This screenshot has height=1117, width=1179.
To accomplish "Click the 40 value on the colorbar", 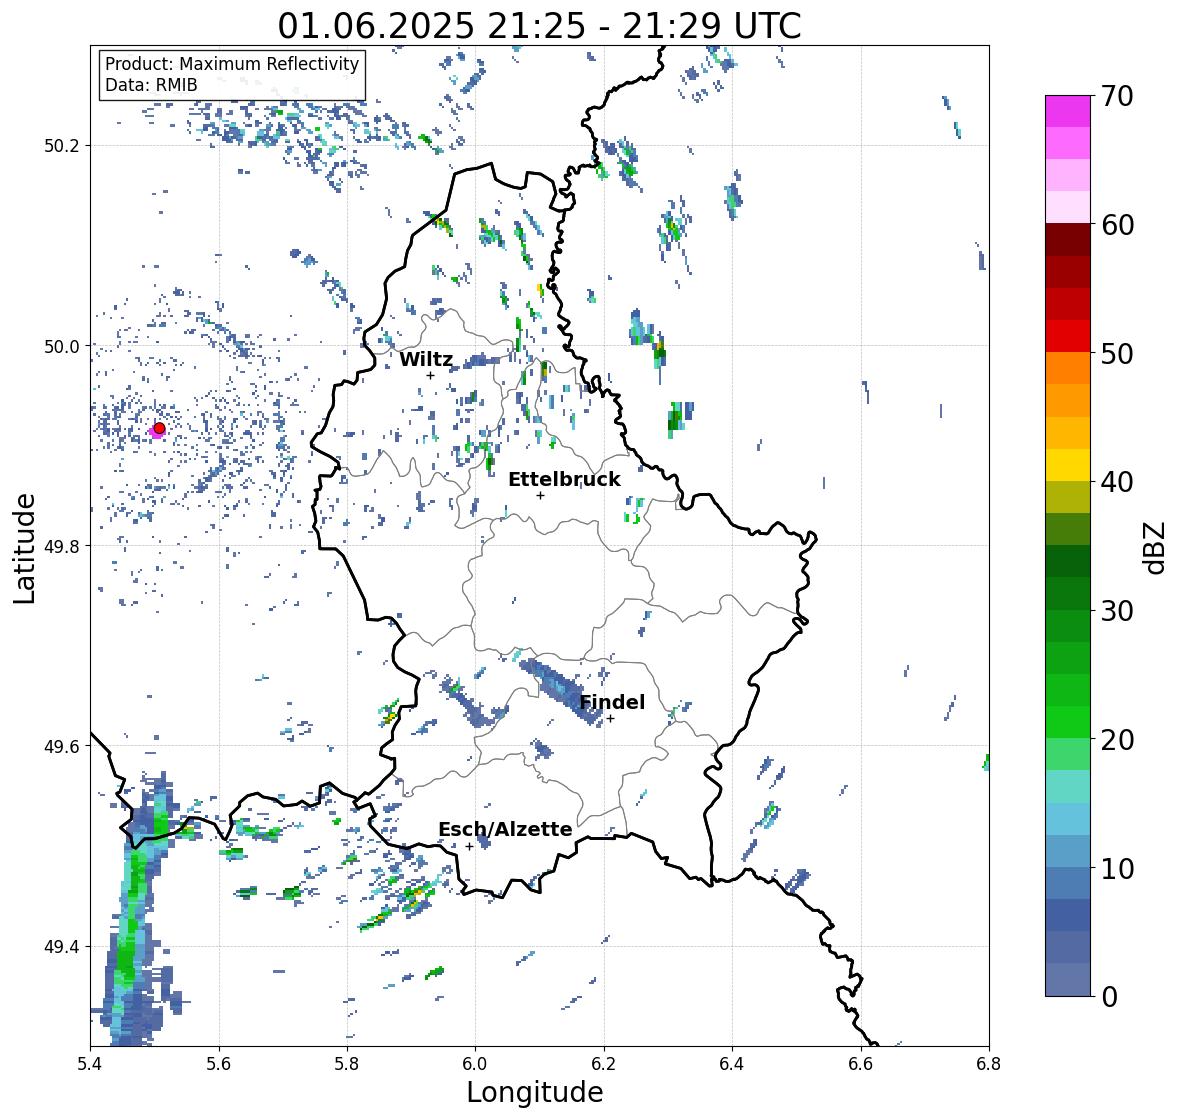I will [1117, 482].
